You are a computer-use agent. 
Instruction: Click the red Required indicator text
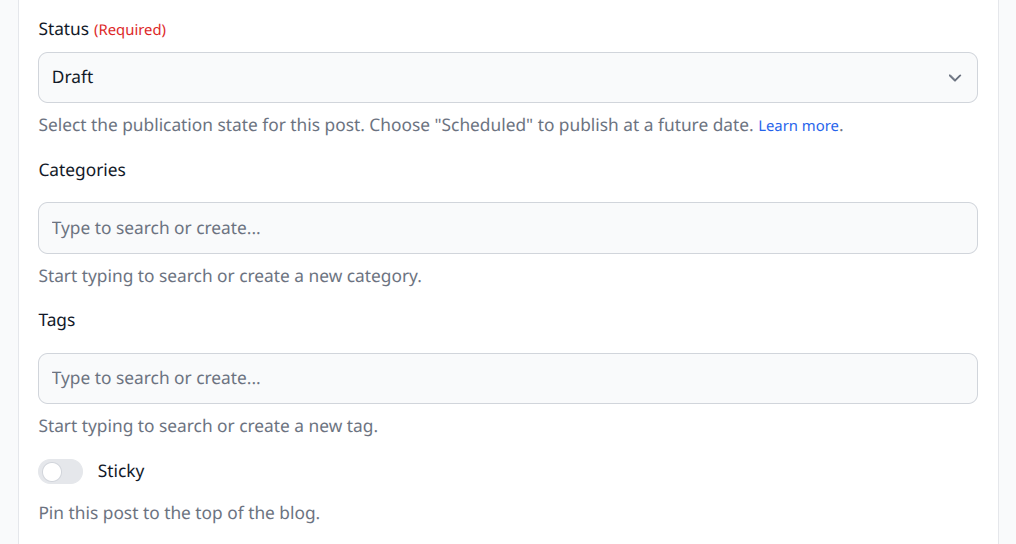pos(130,30)
